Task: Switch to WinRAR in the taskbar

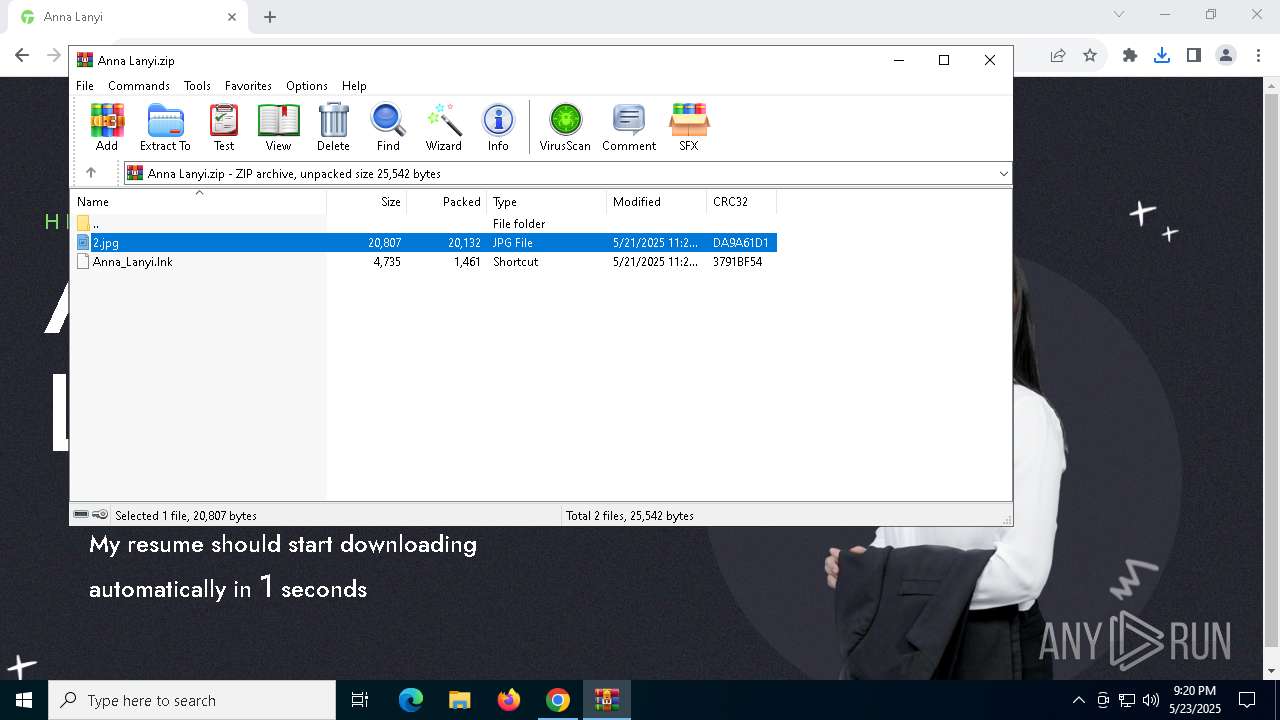Action: (607, 700)
